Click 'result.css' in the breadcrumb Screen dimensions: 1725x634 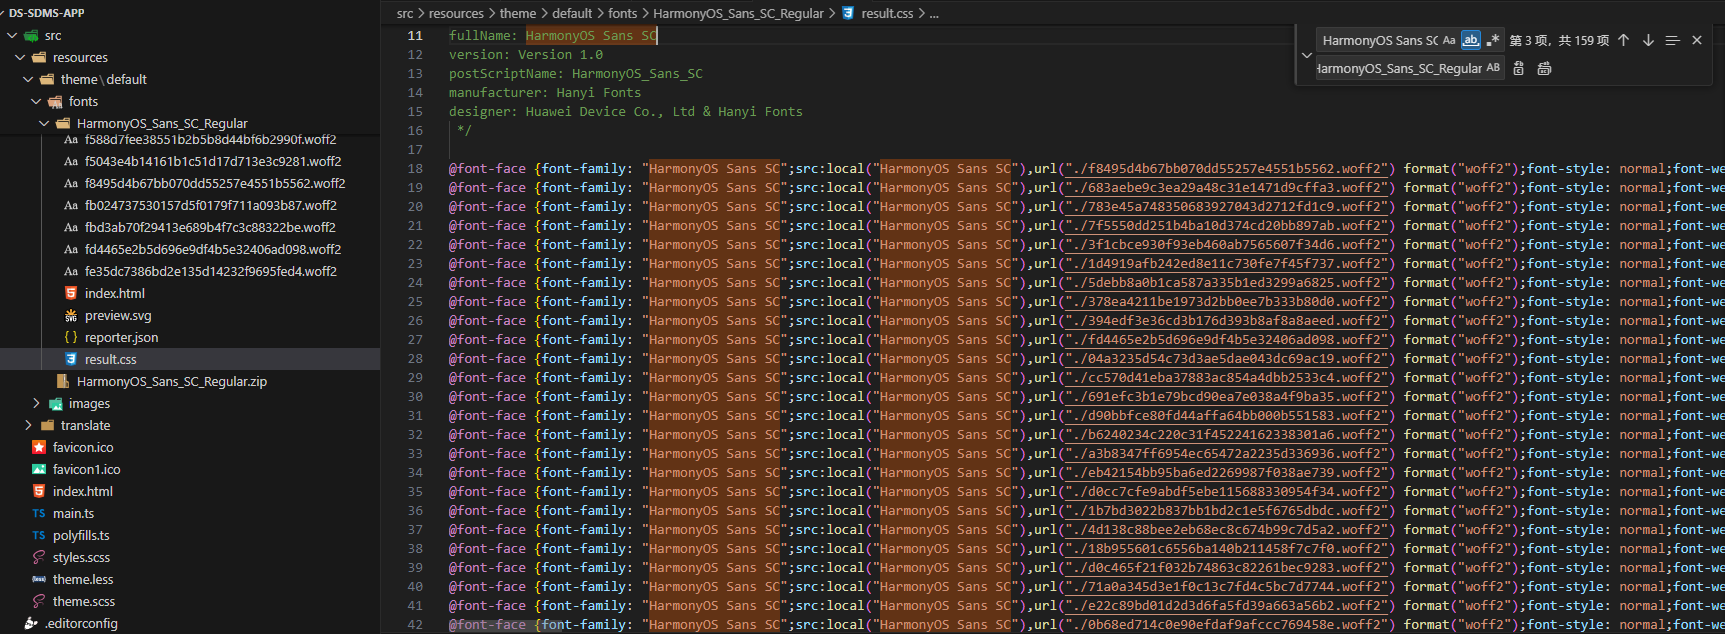887,13
